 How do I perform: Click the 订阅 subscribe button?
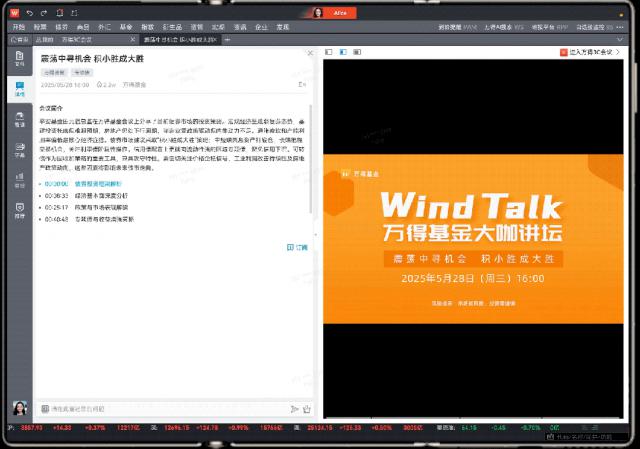(298, 246)
